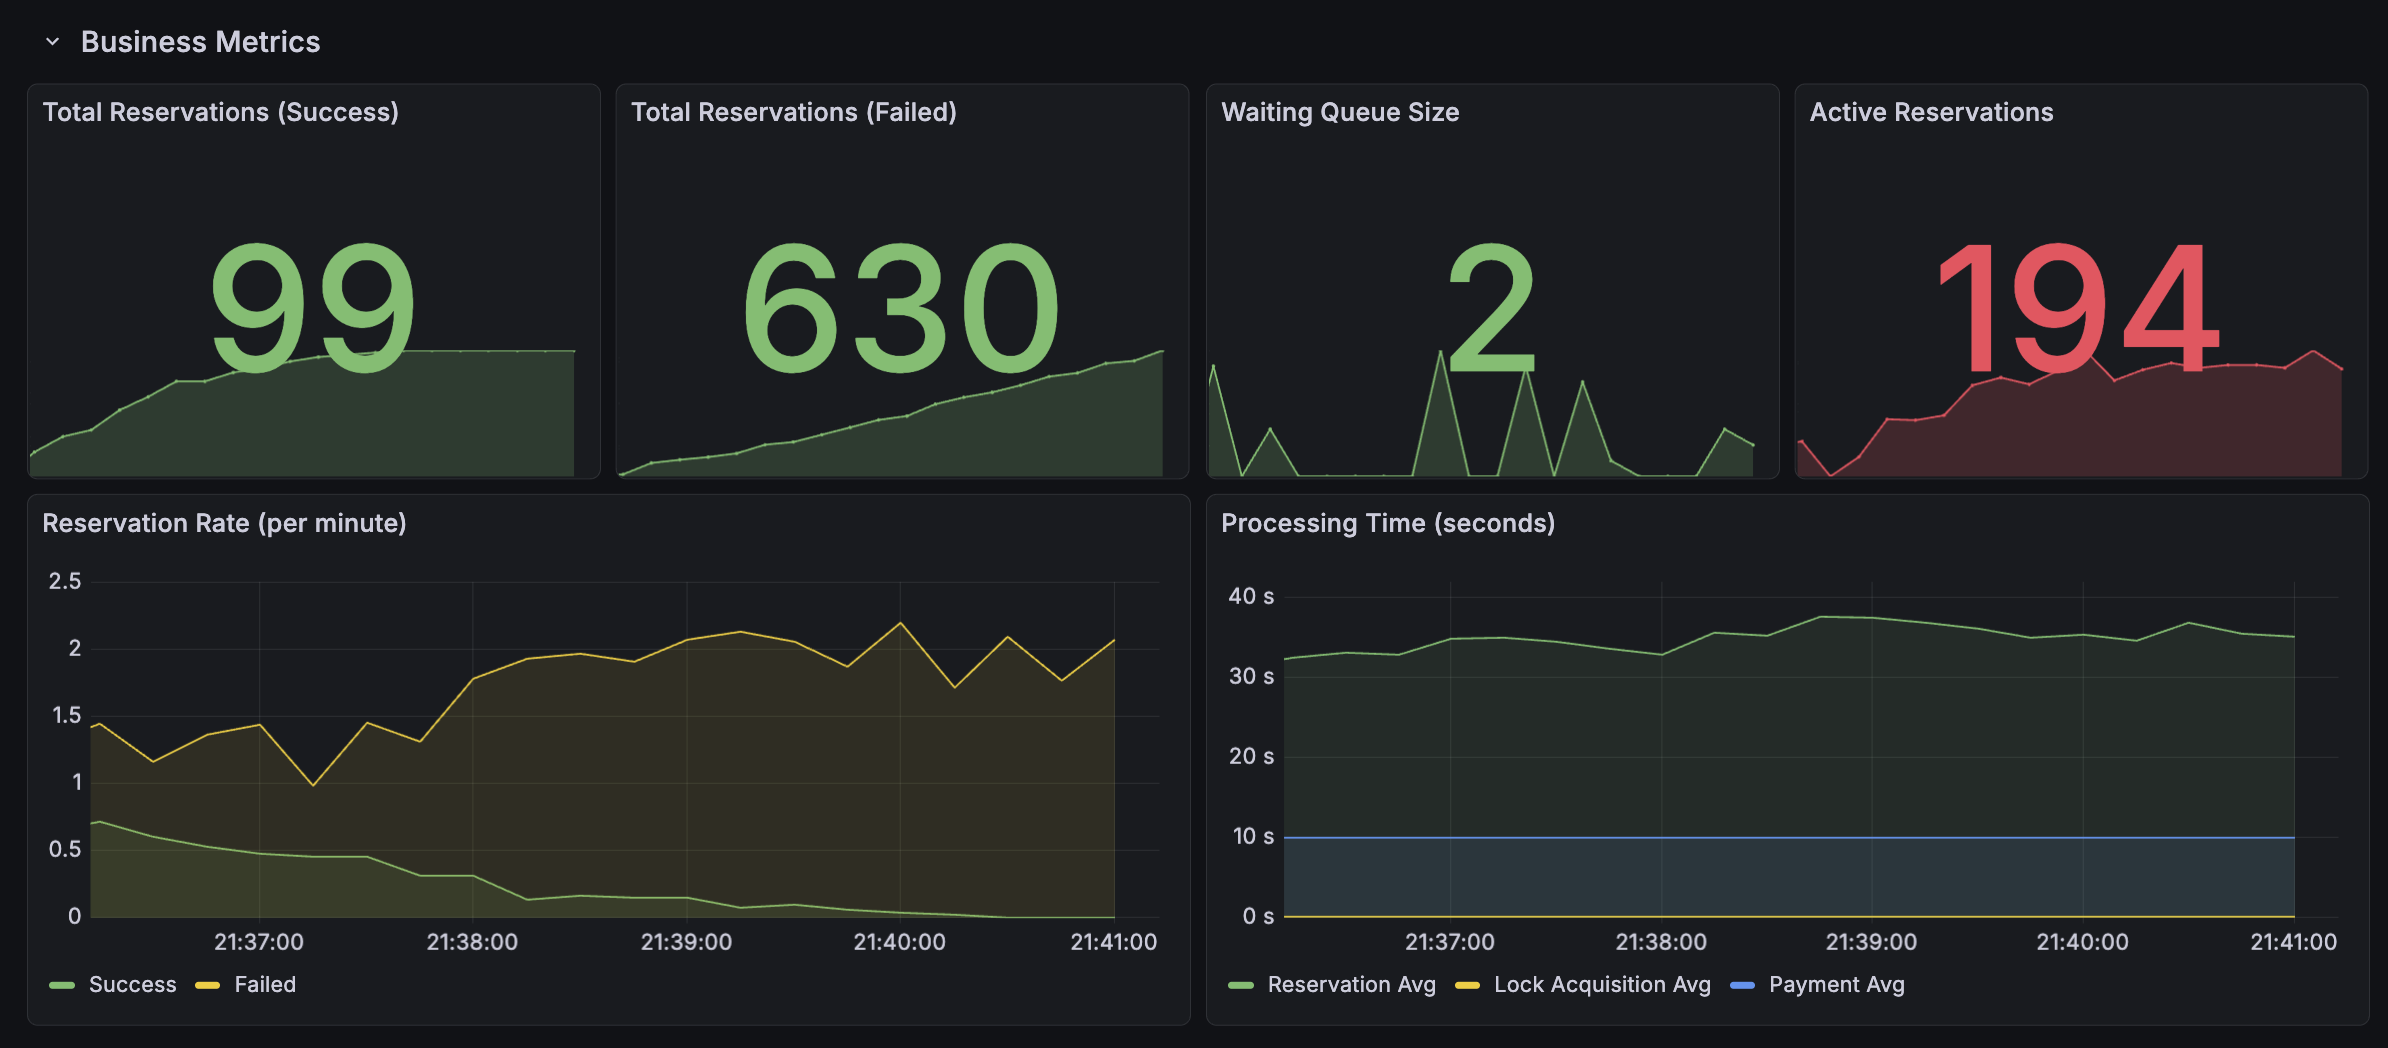Toggle the Failed series legend label
The width and height of the screenshot is (2388, 1048).
[265, 985]
